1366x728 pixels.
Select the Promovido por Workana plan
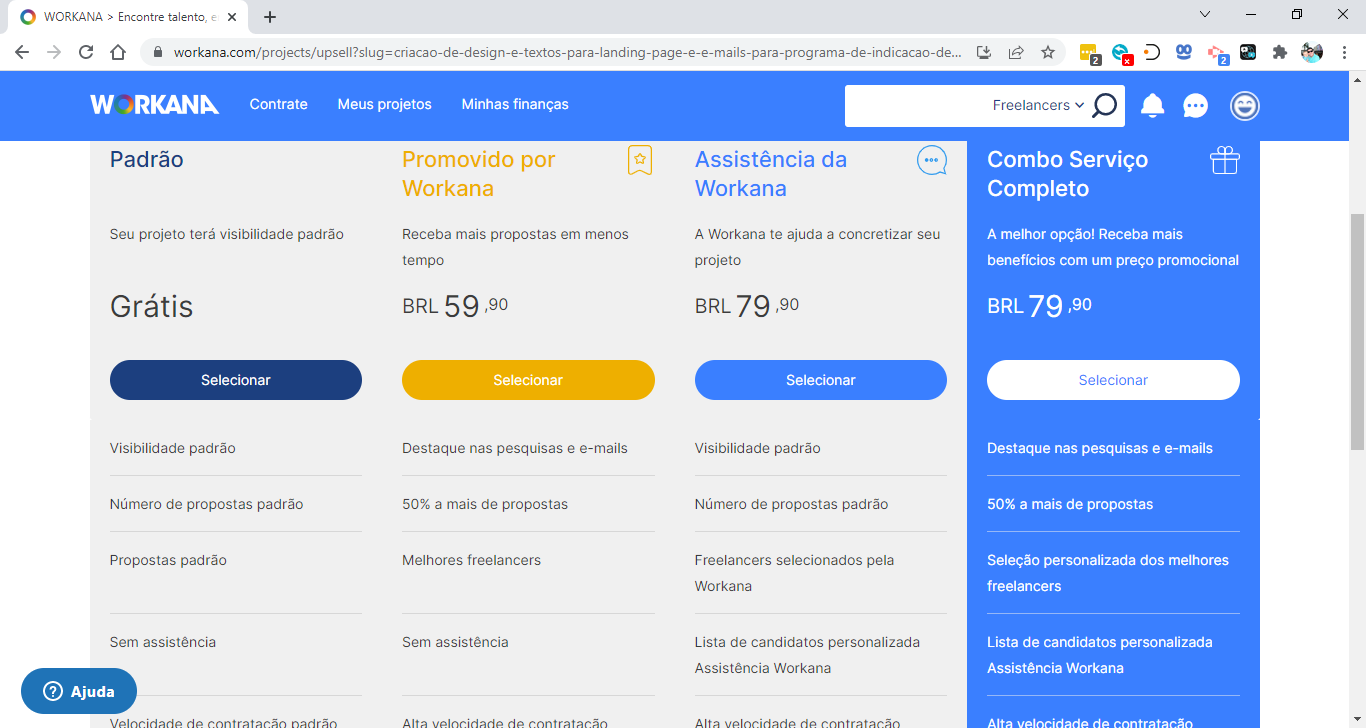[x=528, y=380]
